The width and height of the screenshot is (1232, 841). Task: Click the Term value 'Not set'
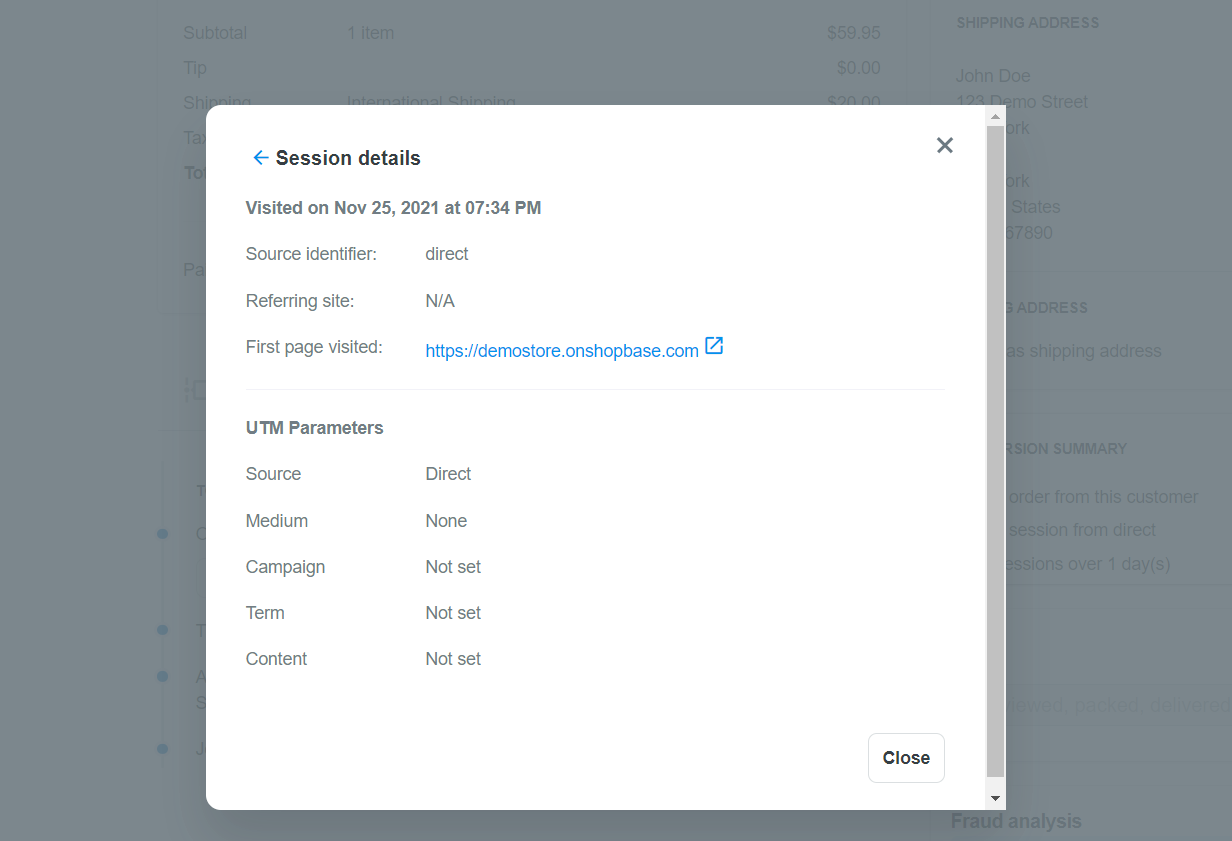point(453,613)
